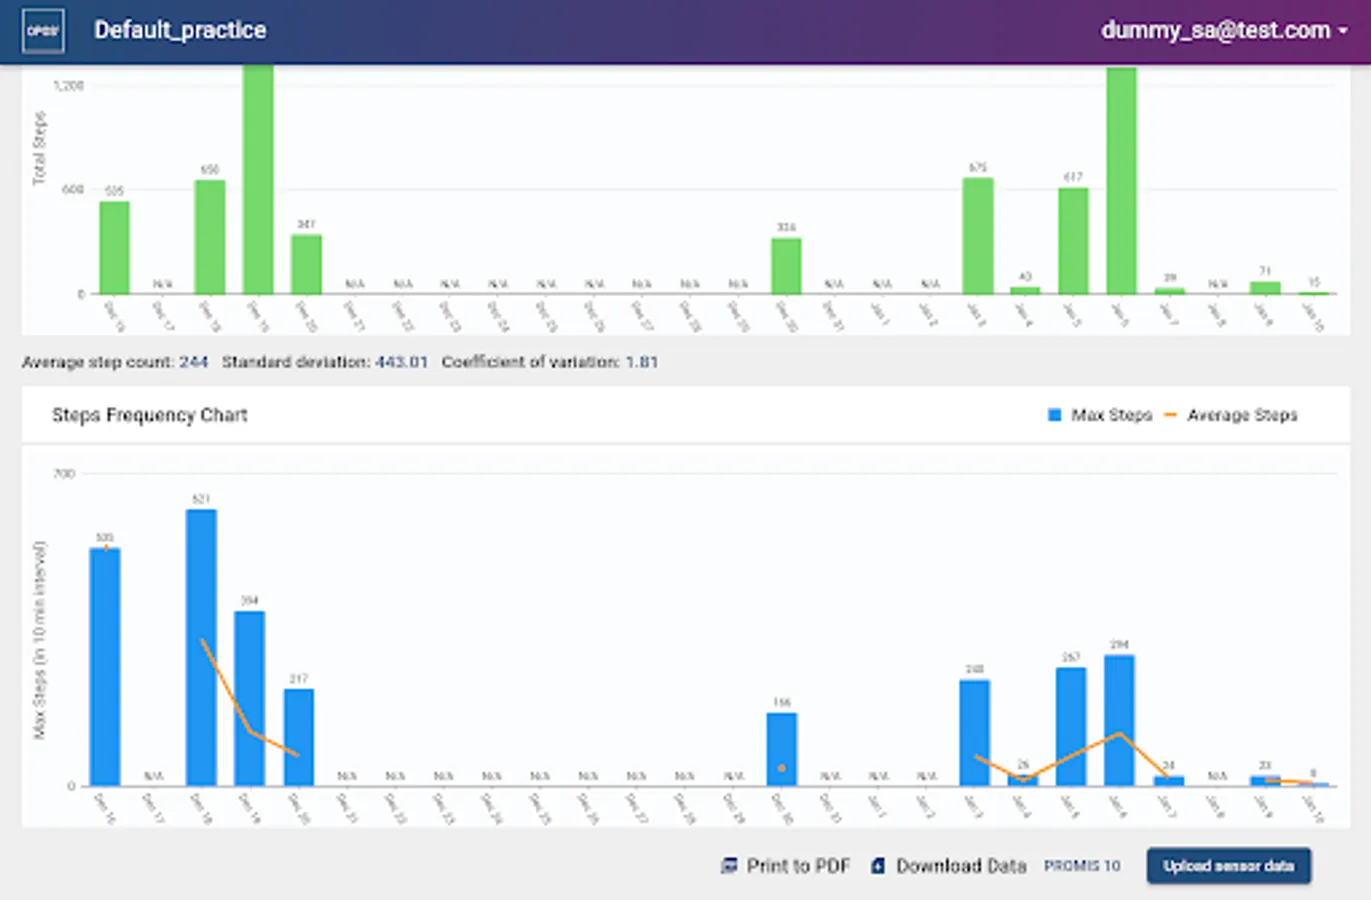1371x900 pixels.
Task: Click the standard deviation value 443.01
Action: tap(401, 362)
